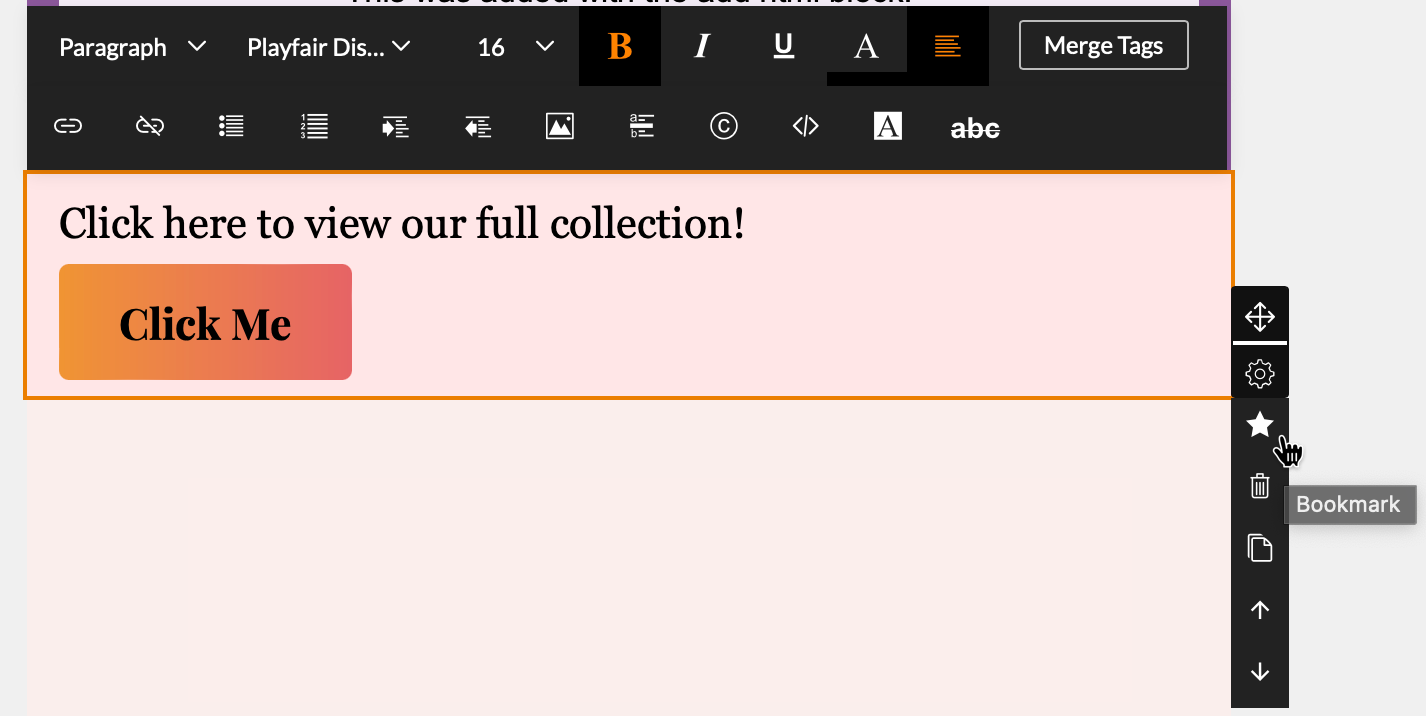Open the Paragraph style dropdown
Screen dimensions: 1426x716
click(133, 47)
